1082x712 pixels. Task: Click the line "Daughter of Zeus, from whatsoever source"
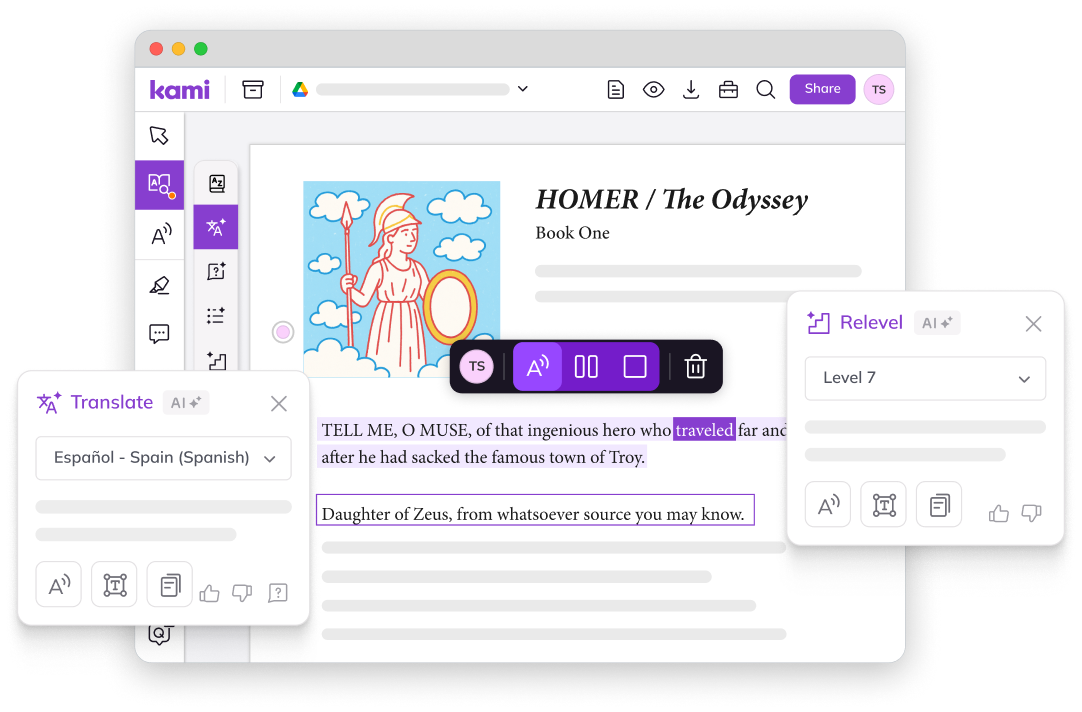pos(534,514)
